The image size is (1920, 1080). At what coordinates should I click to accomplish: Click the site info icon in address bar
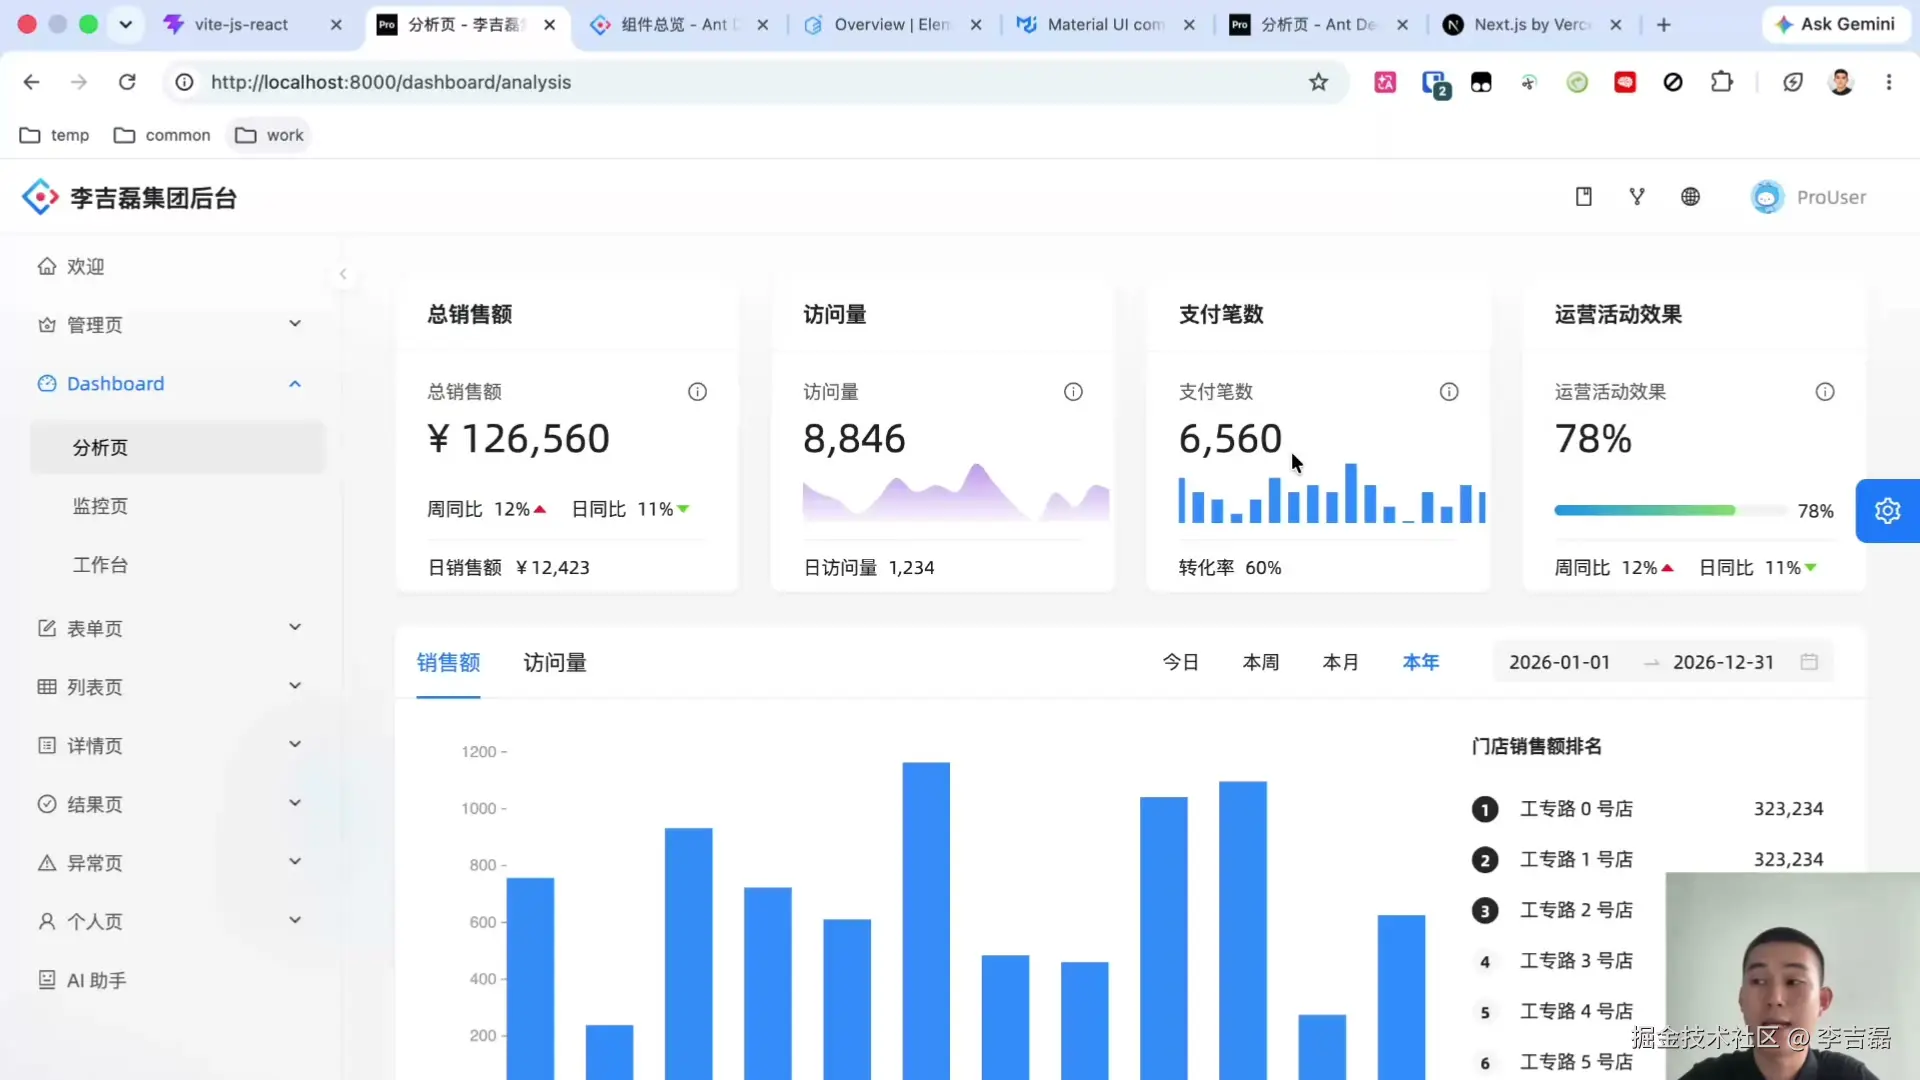[x=185, y=82]
